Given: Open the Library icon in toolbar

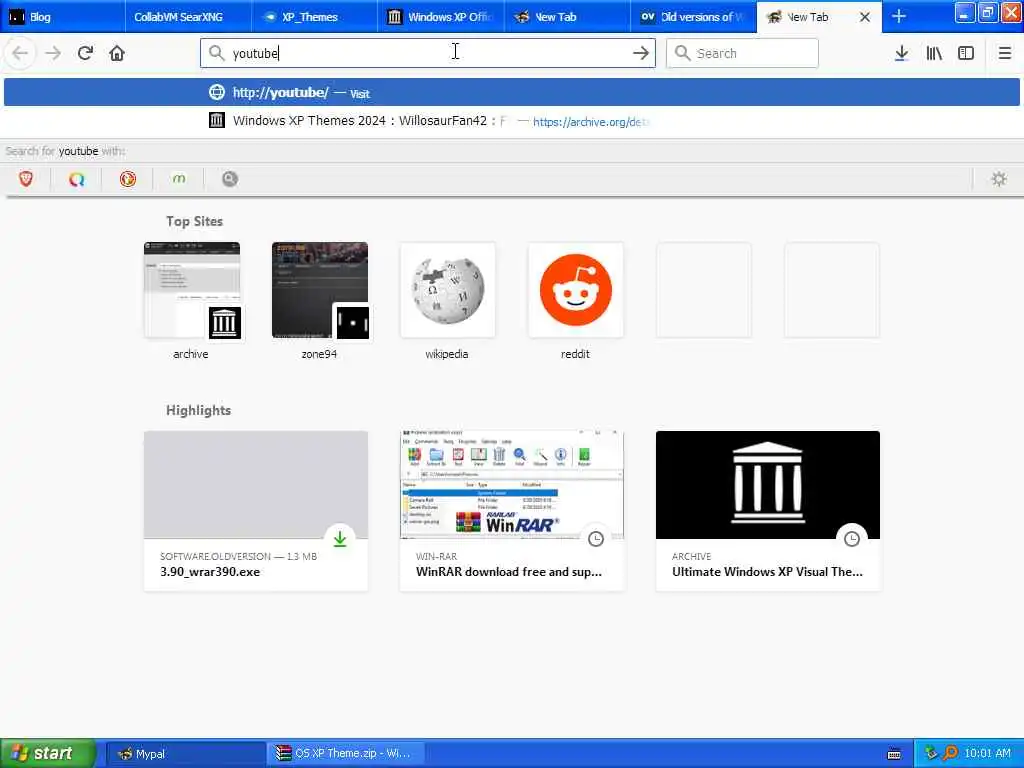Looking at the screenshot, I should pyautogui.click(x=934, y=53).
